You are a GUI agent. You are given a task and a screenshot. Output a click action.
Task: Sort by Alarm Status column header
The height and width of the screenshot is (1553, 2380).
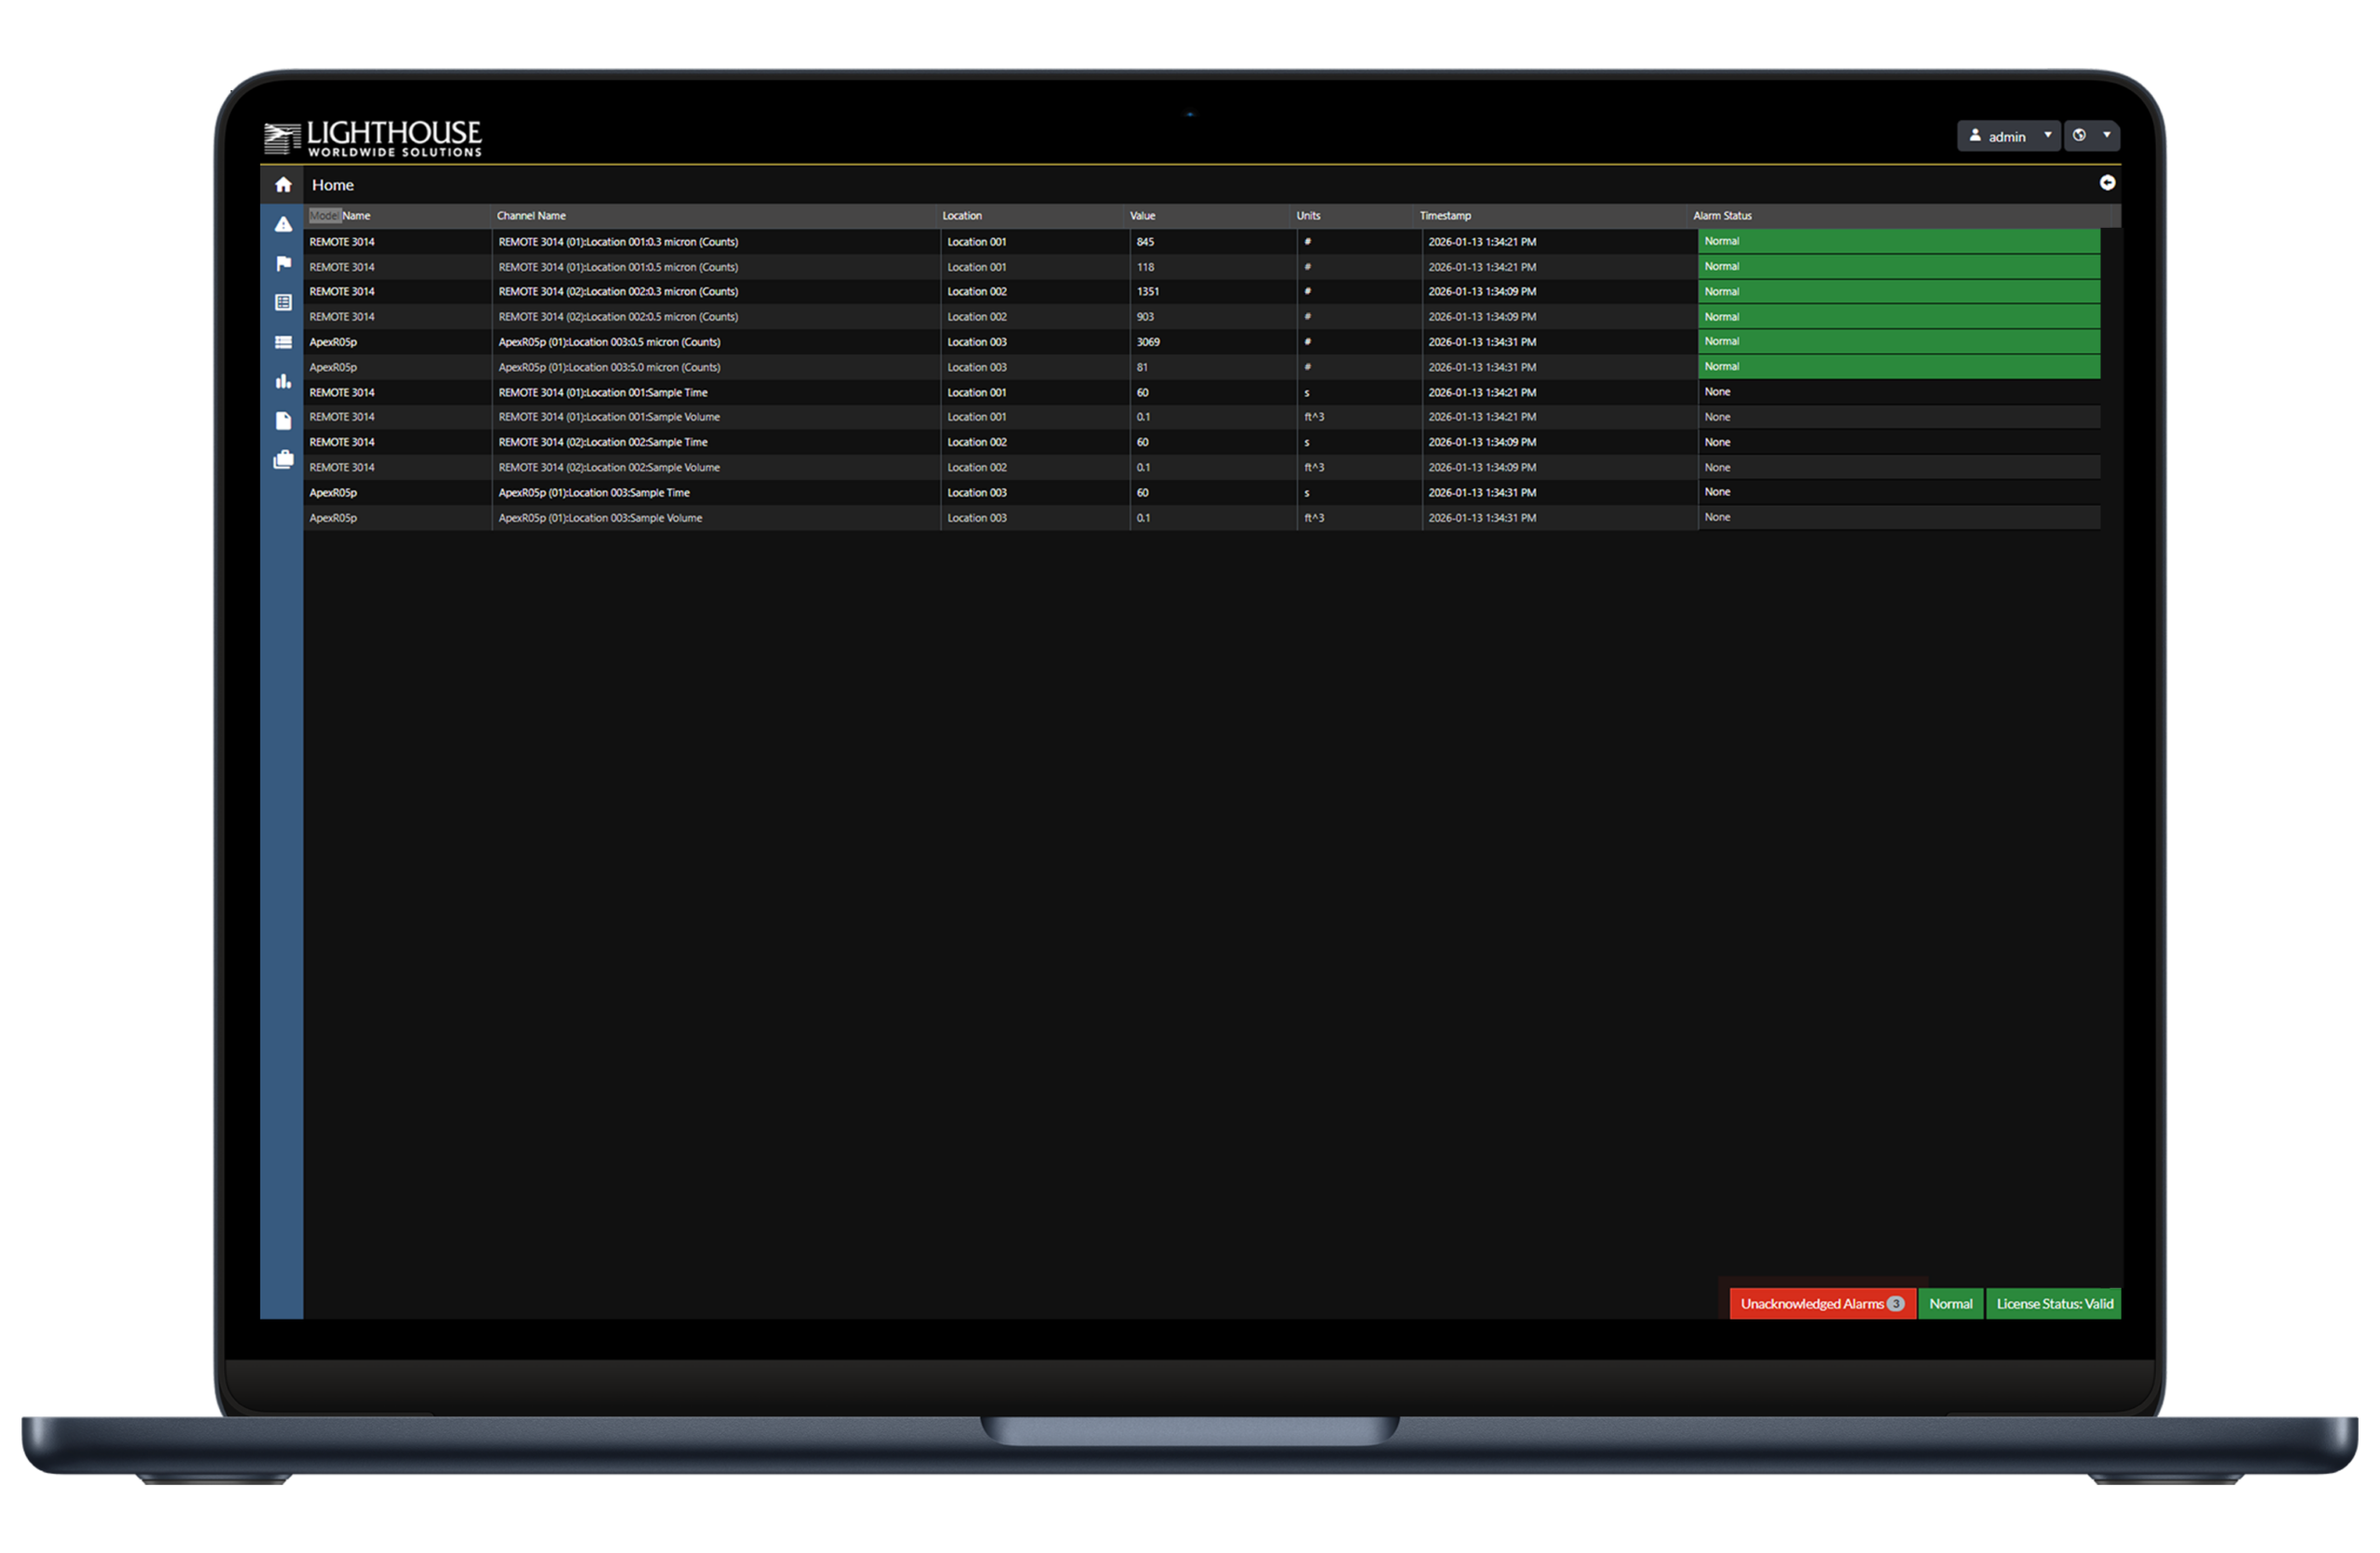pyautogui.click(x=1722, y=216)
